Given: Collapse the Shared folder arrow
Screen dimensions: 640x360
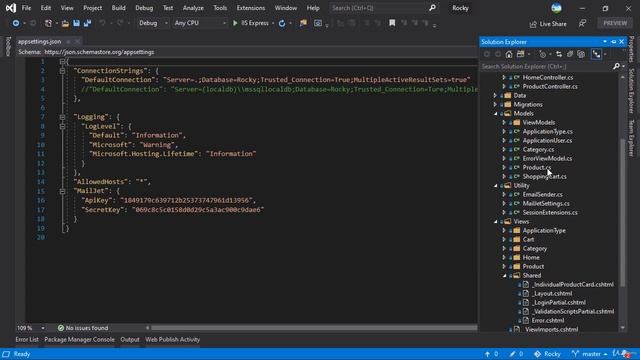Looking at the screenshot, I should click(x=504, y=276).
